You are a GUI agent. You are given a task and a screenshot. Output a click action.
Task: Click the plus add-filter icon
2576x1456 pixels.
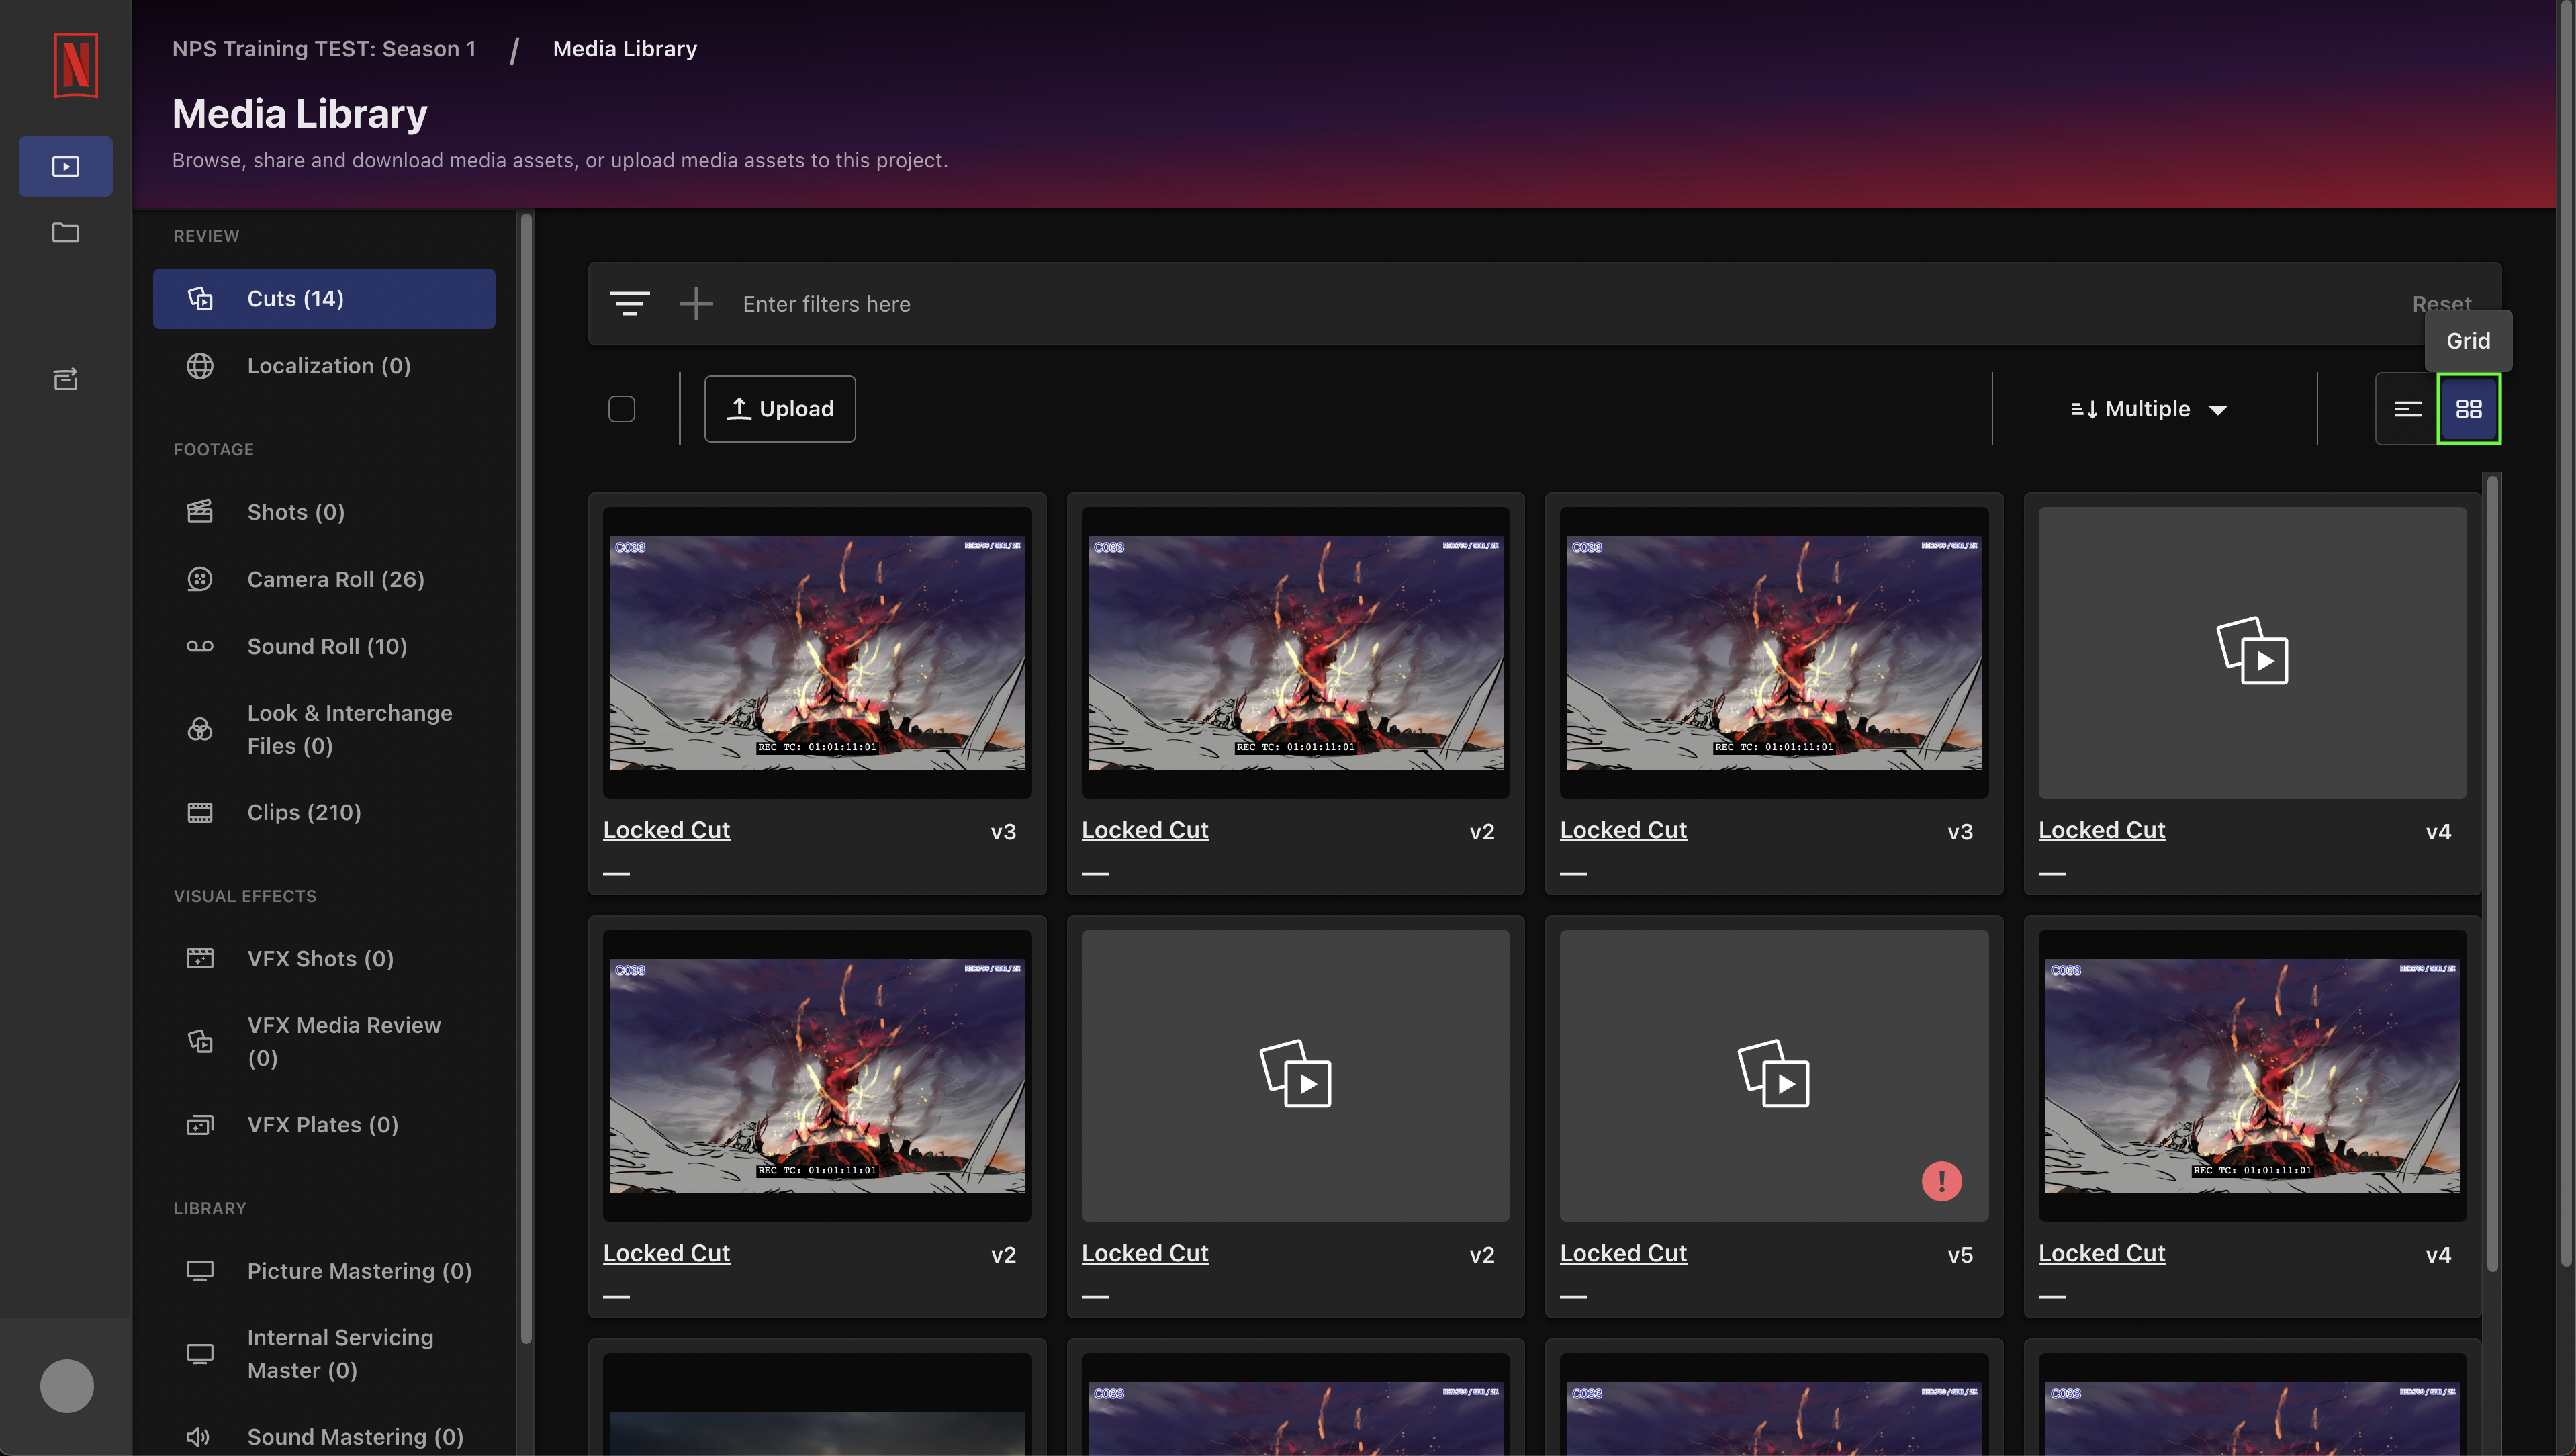click(696, 303)
